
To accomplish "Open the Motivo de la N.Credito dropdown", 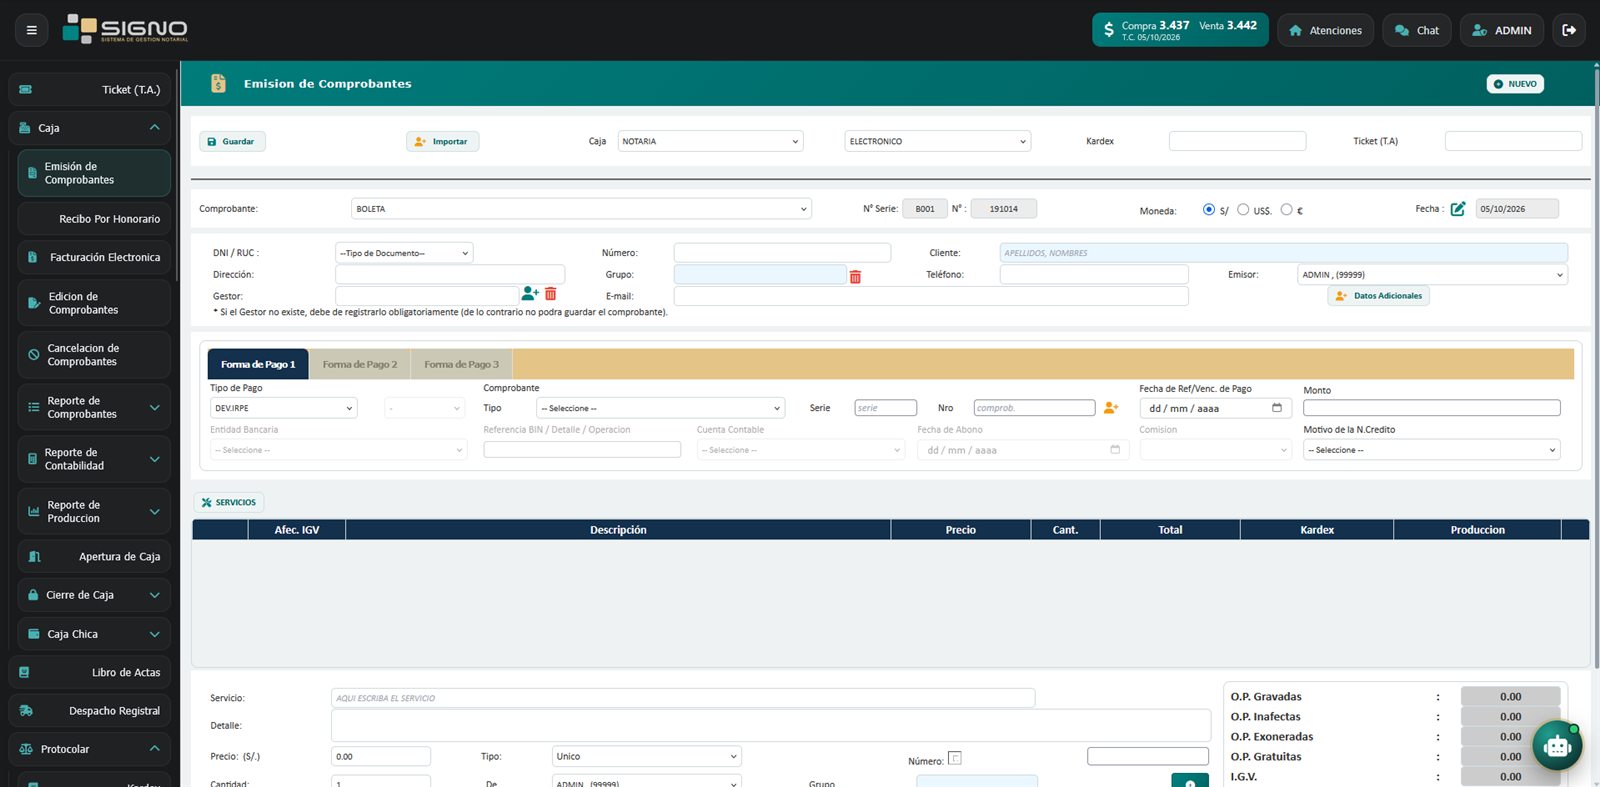I will click(x=1431, y=450).
